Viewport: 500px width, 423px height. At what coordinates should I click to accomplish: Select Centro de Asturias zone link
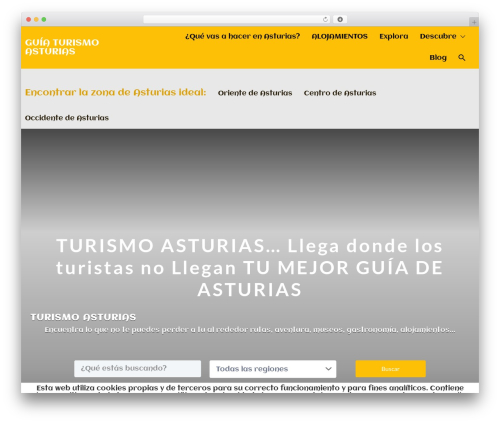(340, 93)
